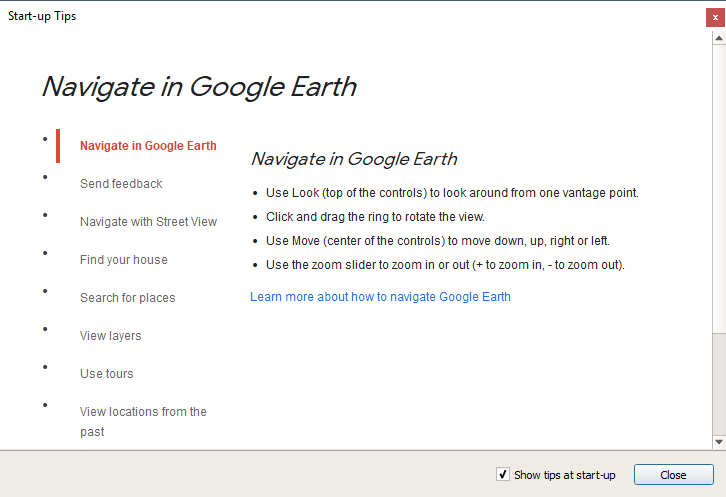Select the View layers tip

(111, 336)
